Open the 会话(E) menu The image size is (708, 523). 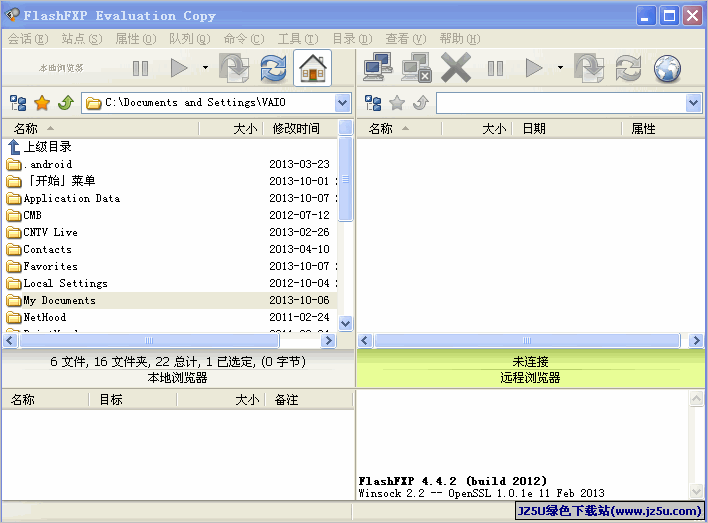pyautogui.click(x=28, y=39)
